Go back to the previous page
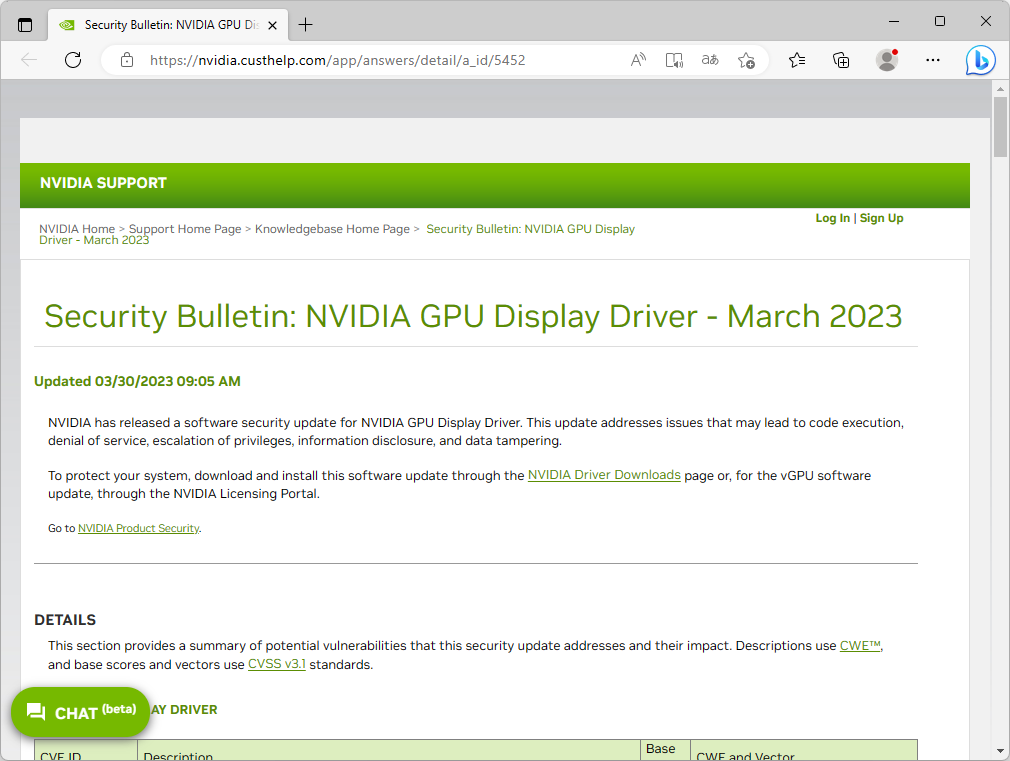The height and width of the screenshot is (761, 1010). 29,60
